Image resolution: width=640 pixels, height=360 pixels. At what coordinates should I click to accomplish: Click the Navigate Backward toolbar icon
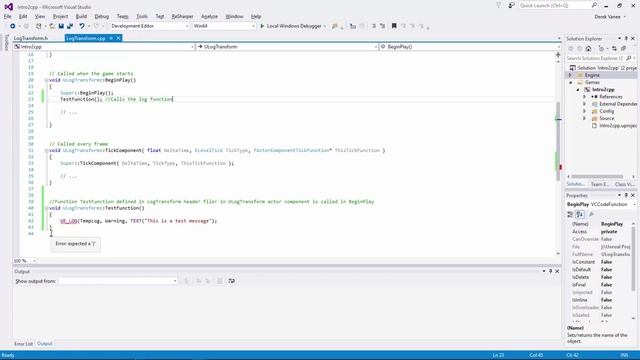(13, 26)
